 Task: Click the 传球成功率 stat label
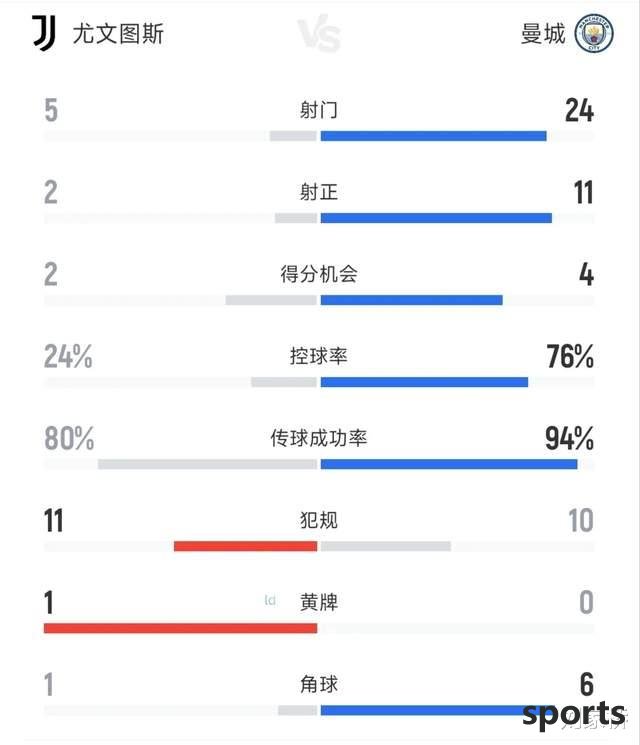tap(319, 438)
